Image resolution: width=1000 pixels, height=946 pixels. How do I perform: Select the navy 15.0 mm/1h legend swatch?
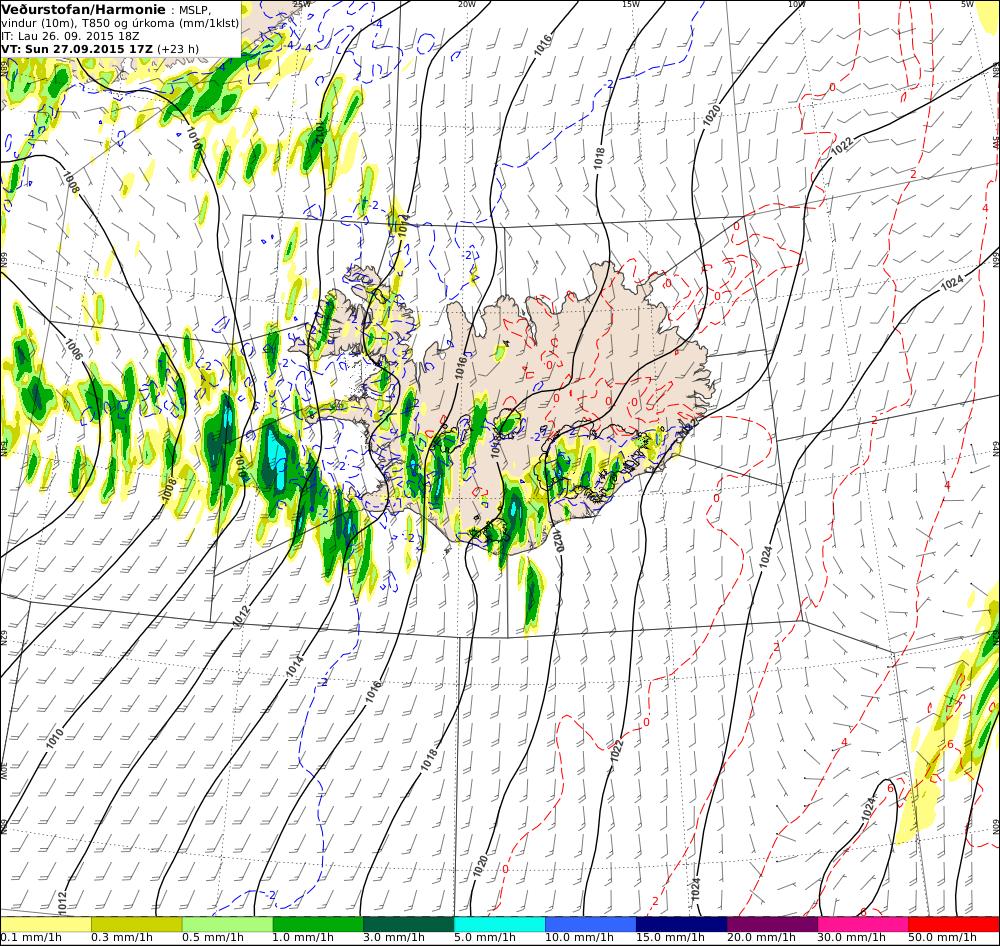pyautogui.click(x=681, y=924)
